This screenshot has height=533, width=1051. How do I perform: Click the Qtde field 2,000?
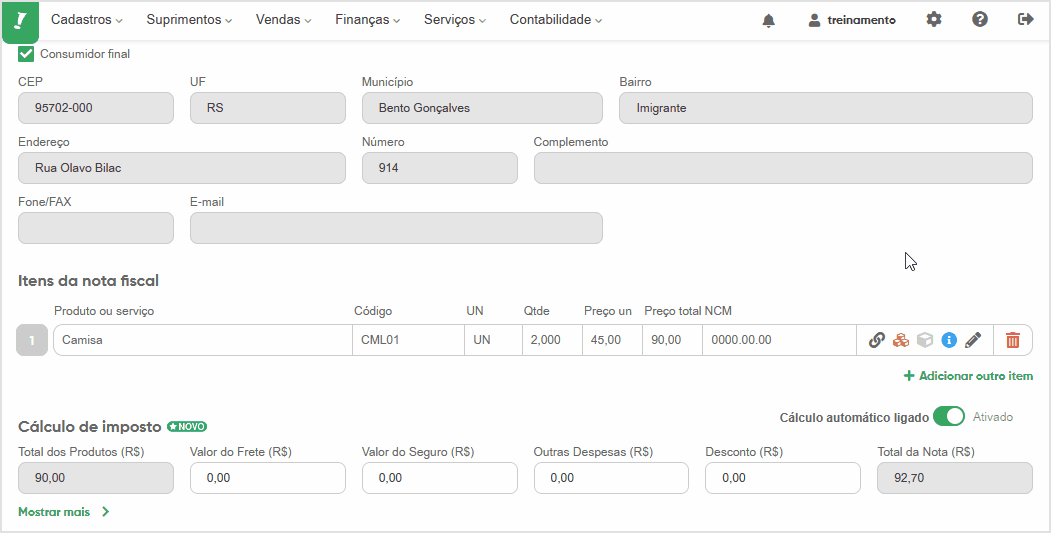[552, 340]
